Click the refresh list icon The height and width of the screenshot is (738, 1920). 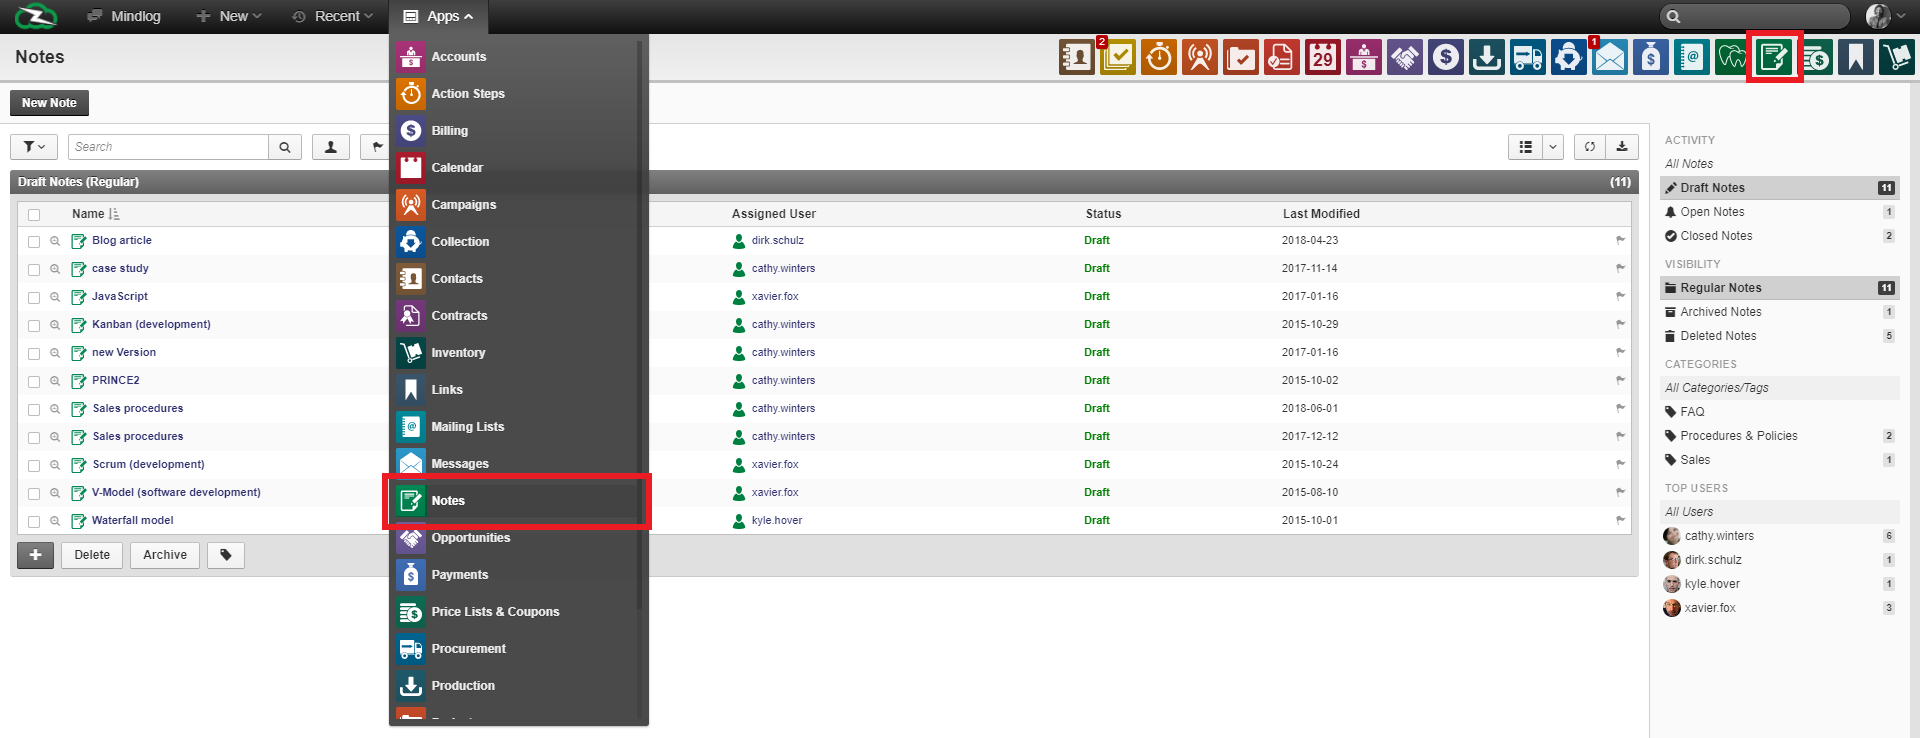[1589, 147]
